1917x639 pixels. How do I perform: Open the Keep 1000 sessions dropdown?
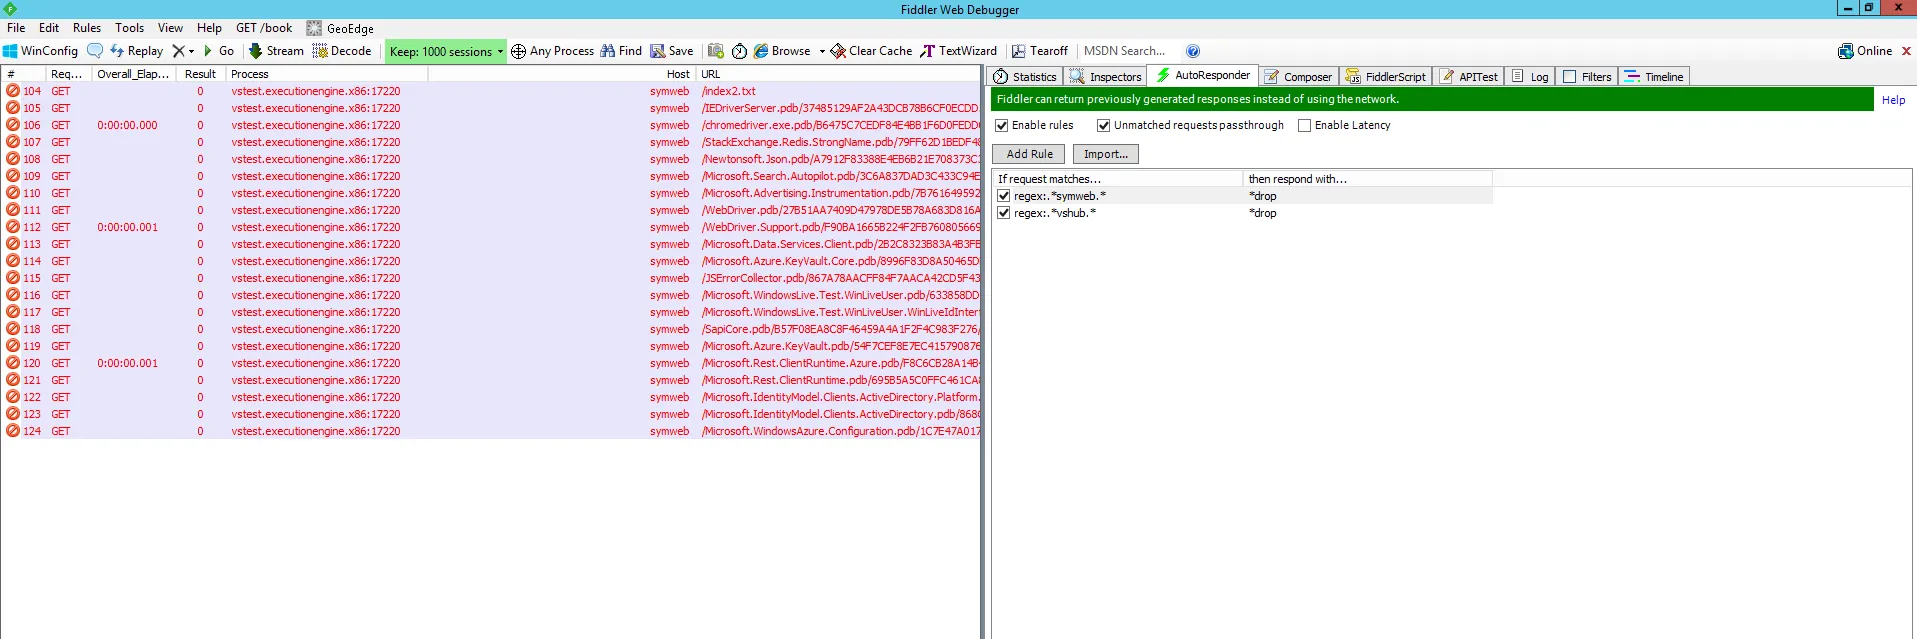click(446, 51)
